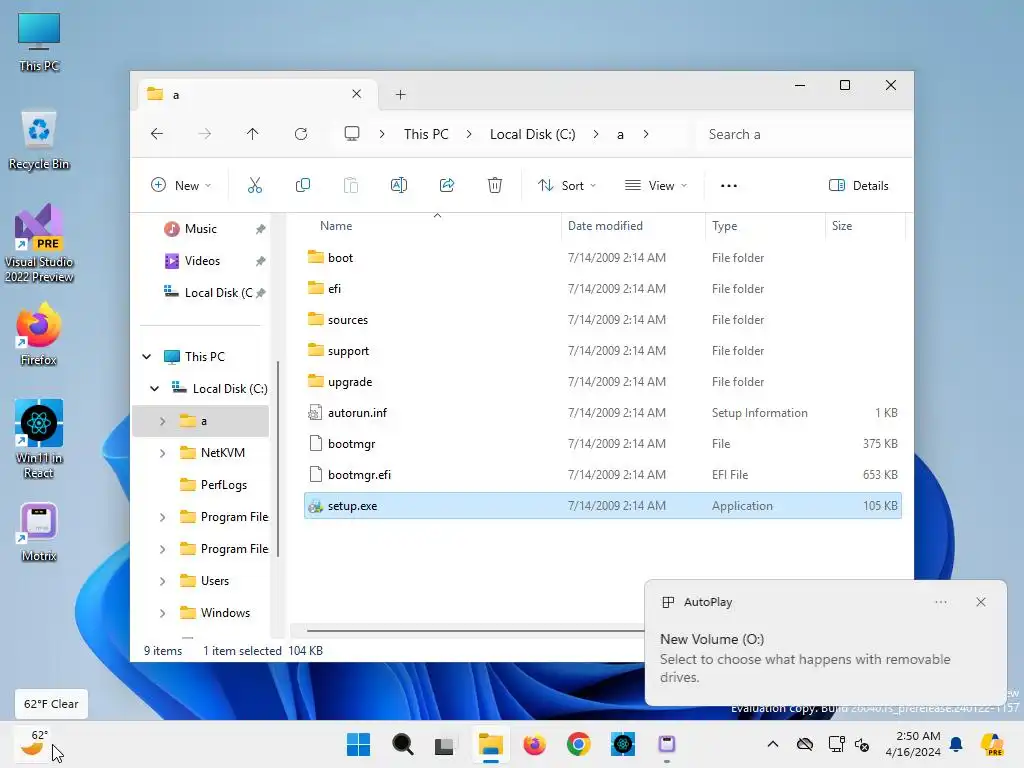
Task: Select the Motrix desktop shortcut
Action: tap(39, 532)
